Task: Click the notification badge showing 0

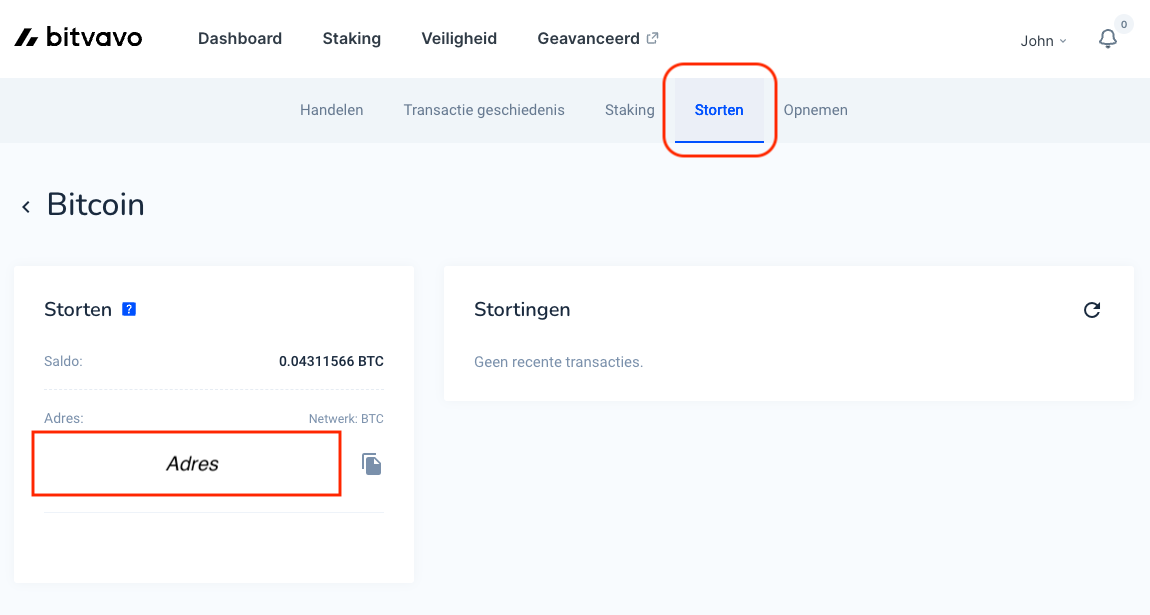Action: [x=1122, y=22]
